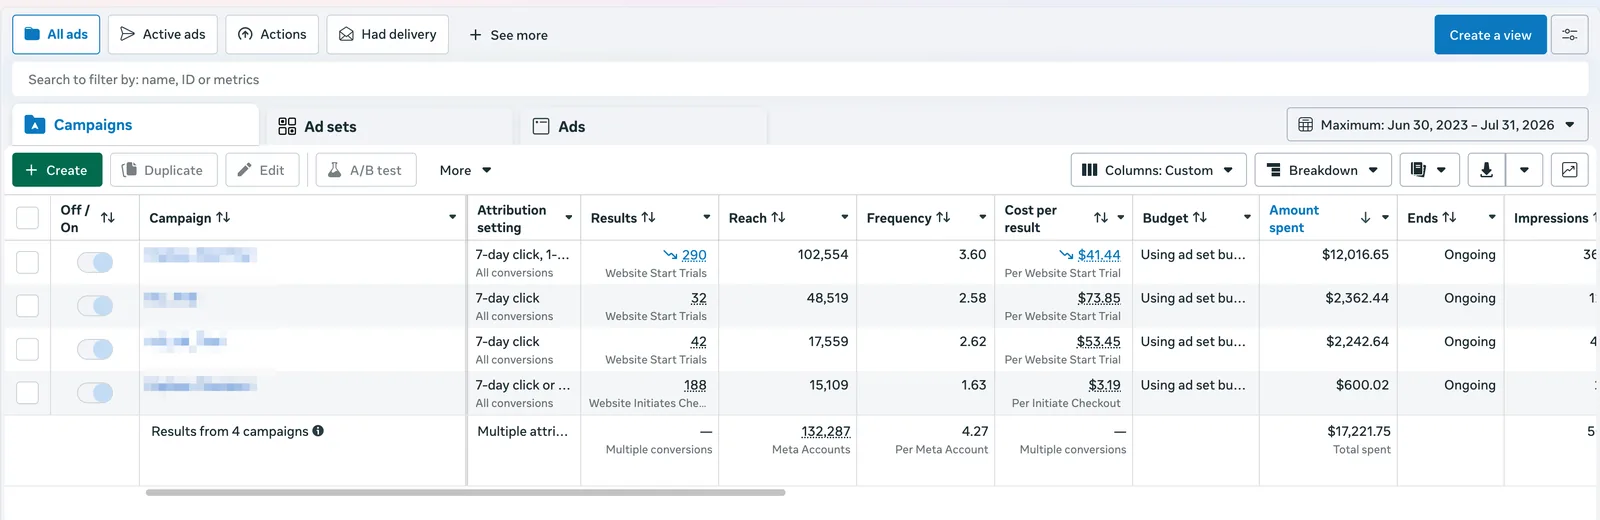Click the A/B test button
The width and height of the screenshot is (1600, 520).
tap(366, 170)
